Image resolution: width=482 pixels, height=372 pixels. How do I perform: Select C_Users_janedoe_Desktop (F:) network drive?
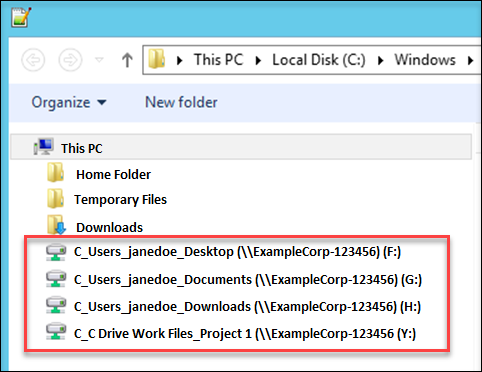click(237, 252)
